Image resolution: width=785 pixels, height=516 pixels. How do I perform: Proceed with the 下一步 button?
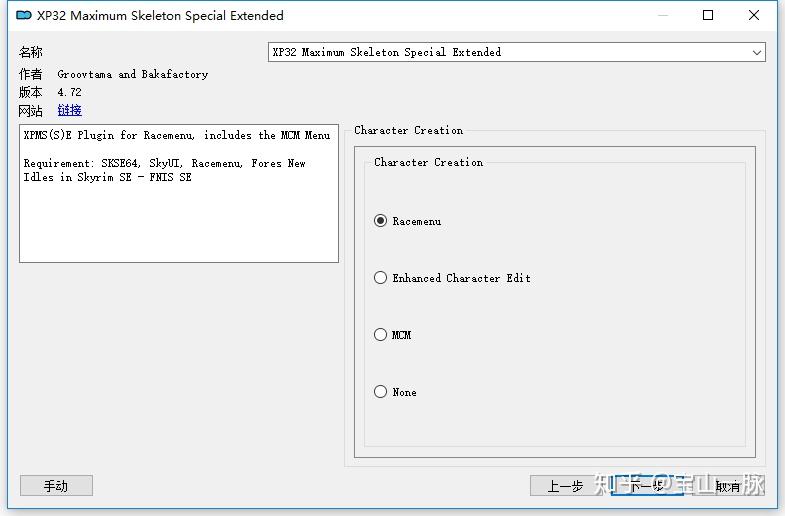(647, 485)
